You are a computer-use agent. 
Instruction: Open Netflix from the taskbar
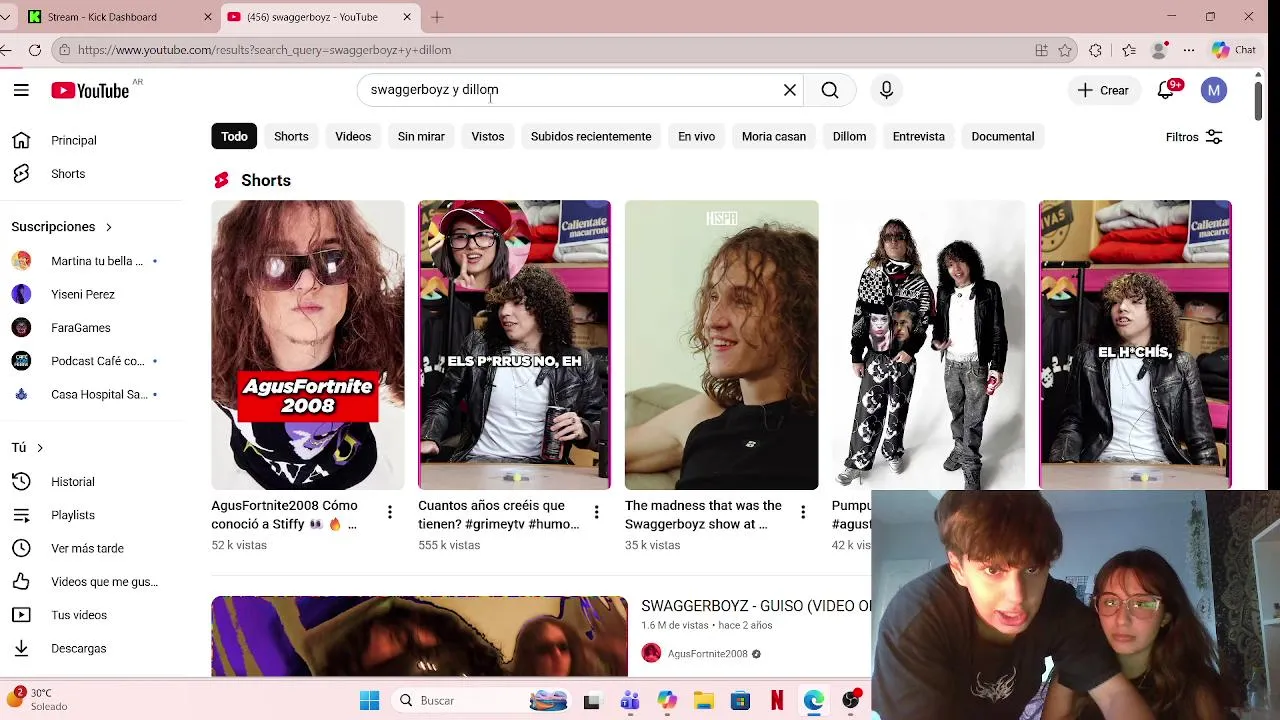777,701
